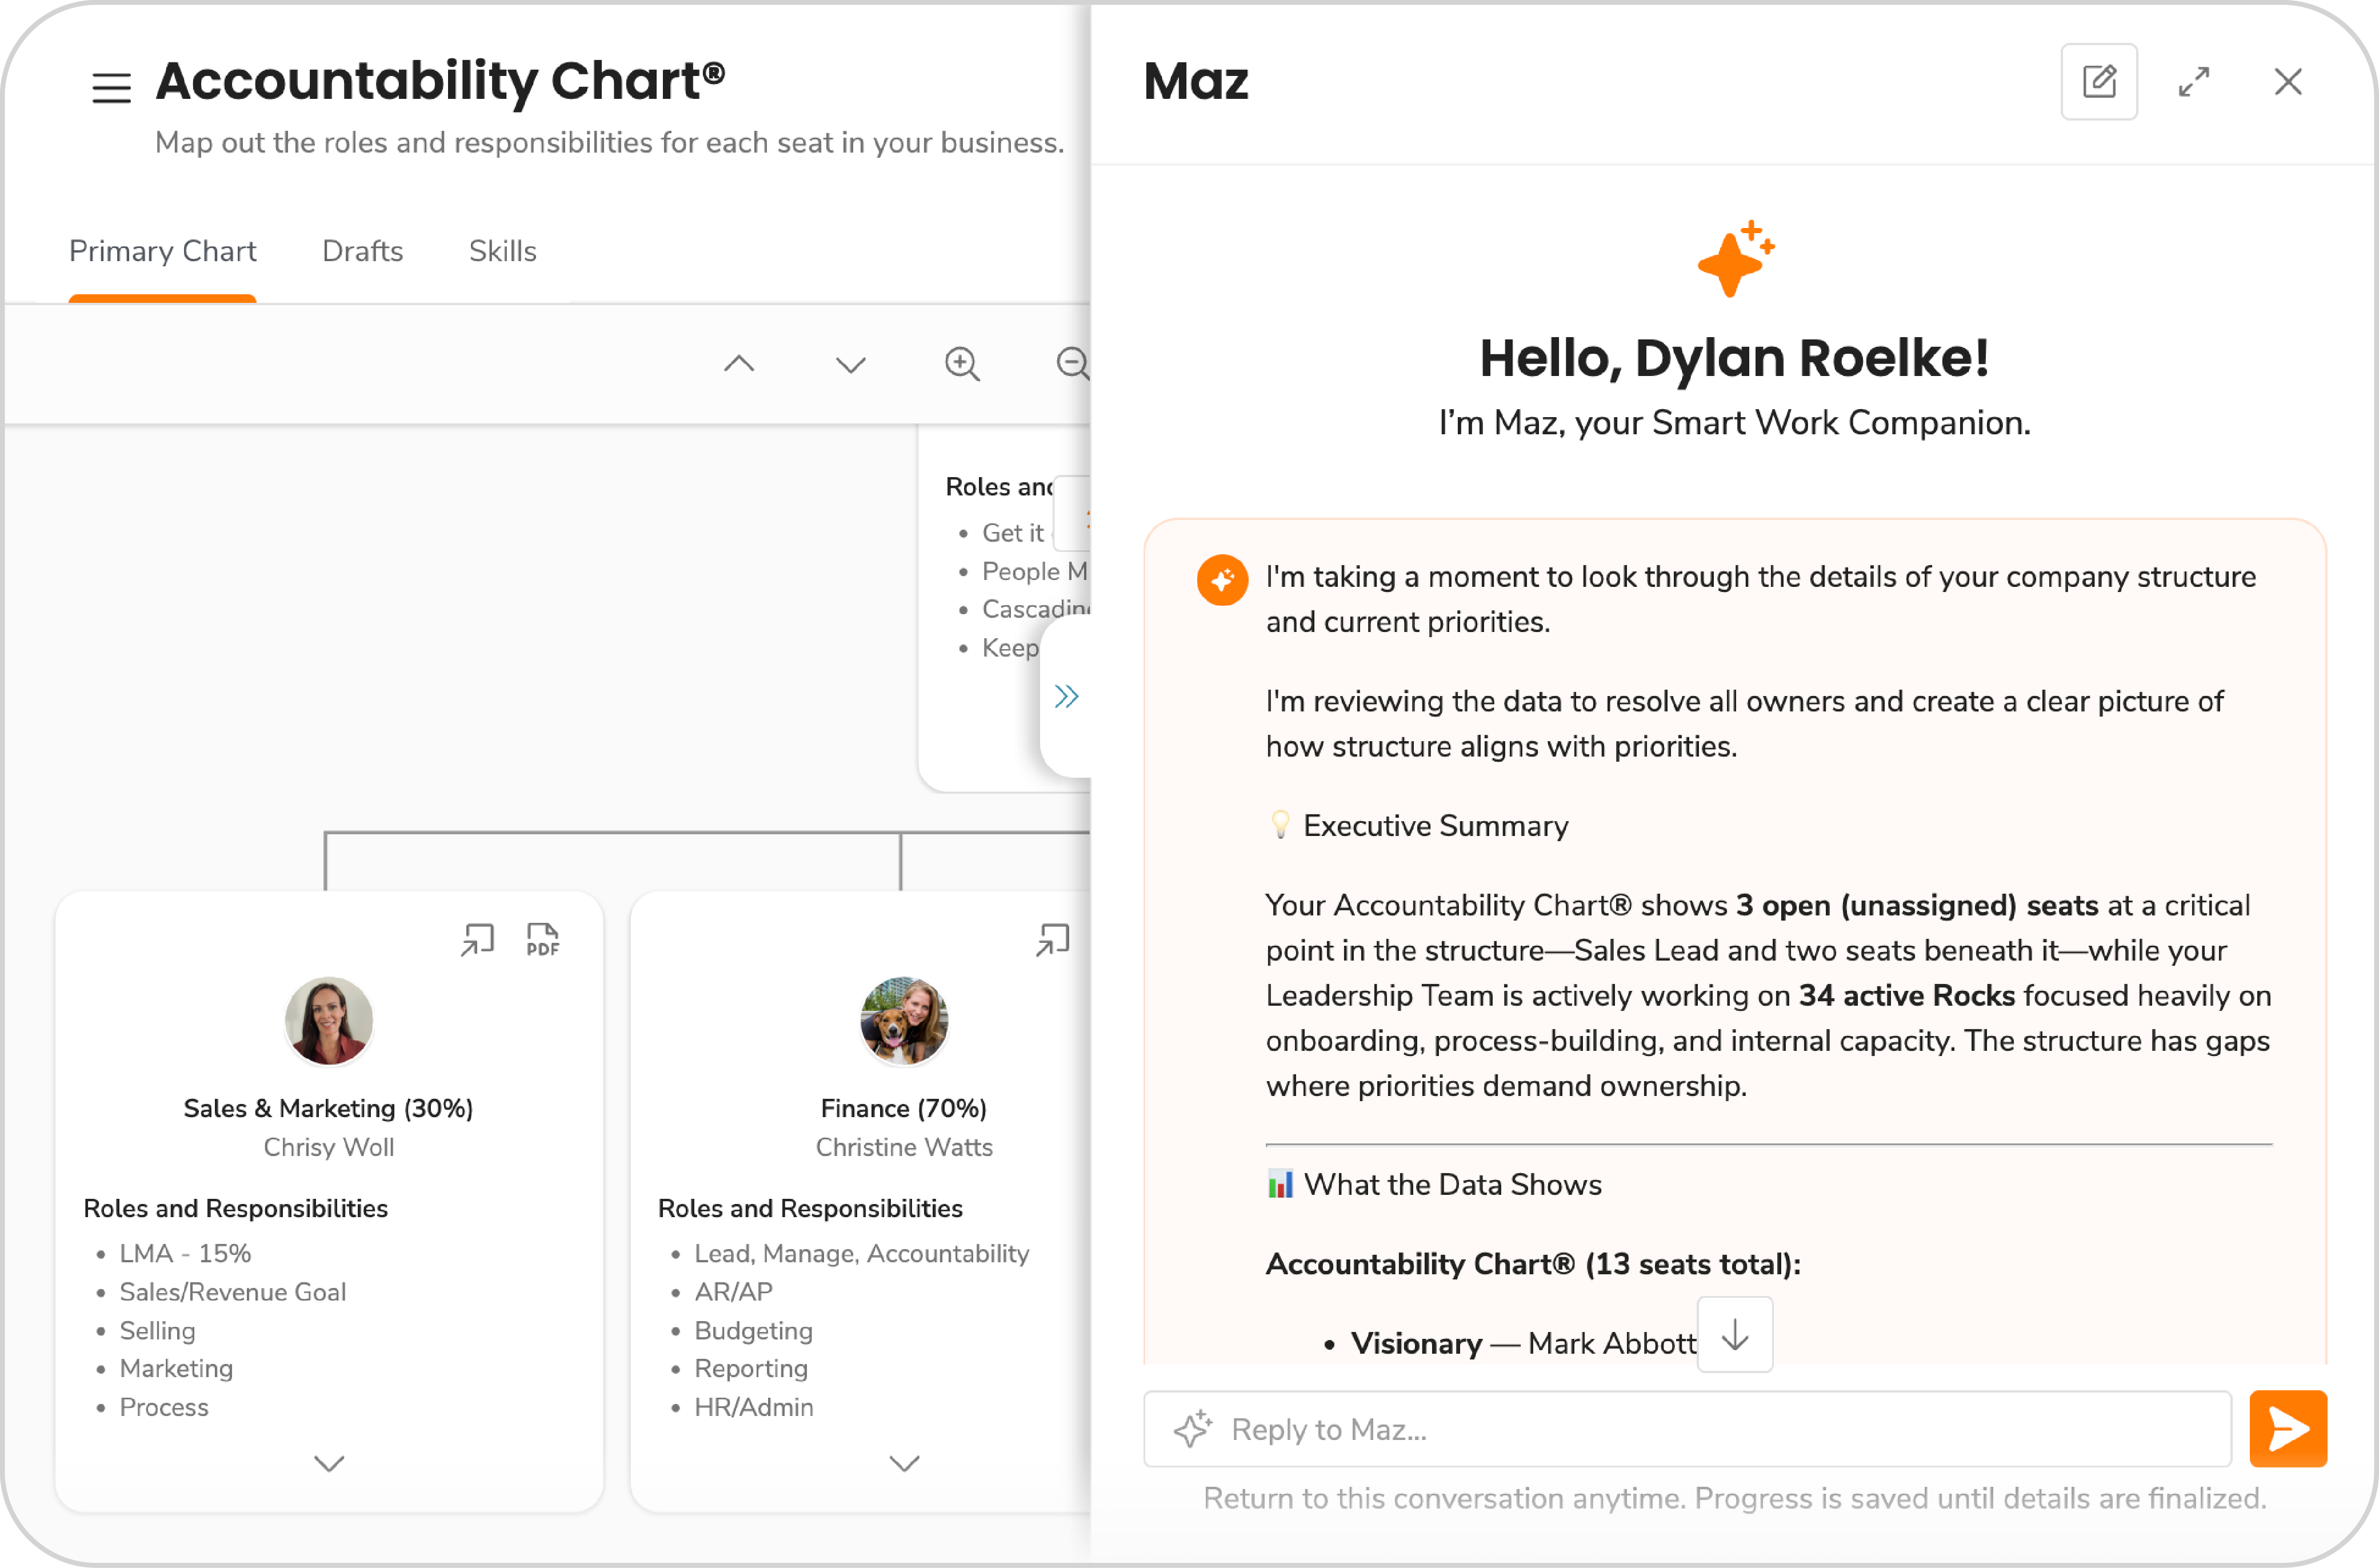This screenshot has height=1568, width=2379.
Task: Click the zoom out magnifier icon
Action: click(1073, 363)
